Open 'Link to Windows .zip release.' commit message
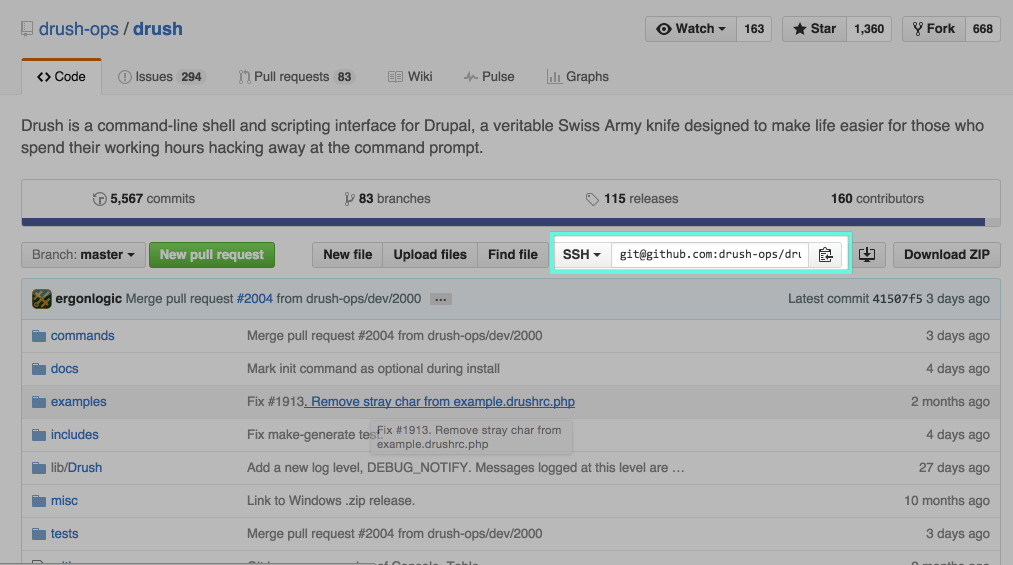 tap(331, 500)
